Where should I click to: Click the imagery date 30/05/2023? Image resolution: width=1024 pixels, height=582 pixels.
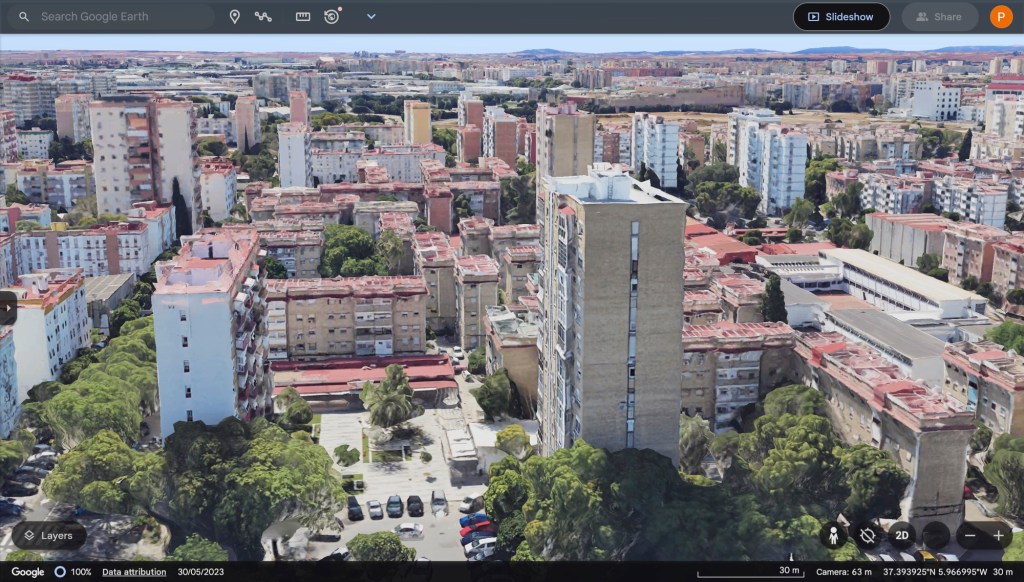pos(202,572)
